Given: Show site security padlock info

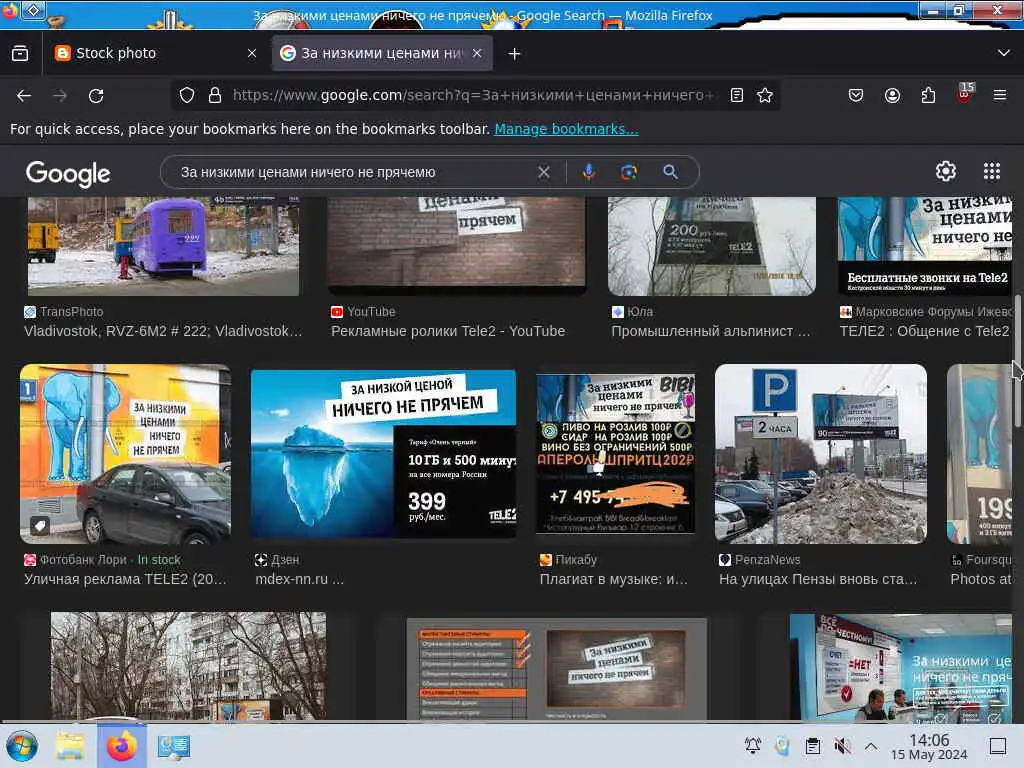Looking at the screenshot, I should (214, 95).
